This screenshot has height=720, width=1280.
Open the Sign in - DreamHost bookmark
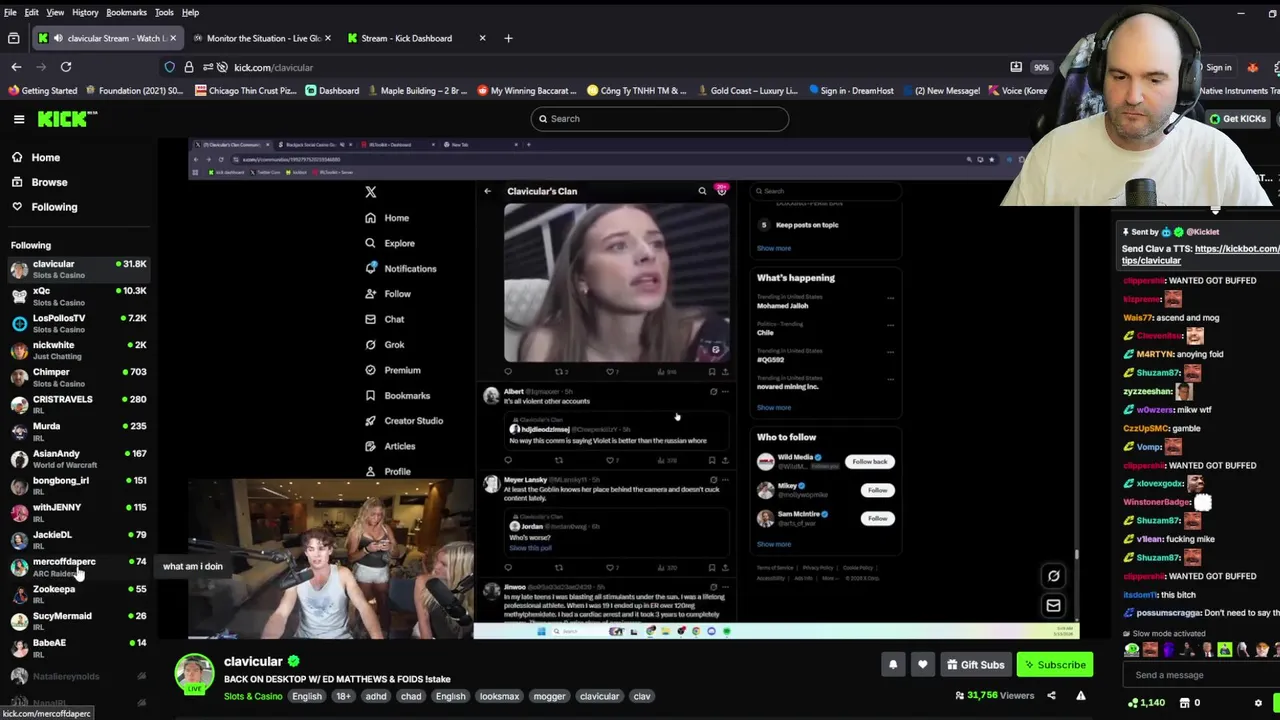[x=851, y=91]
